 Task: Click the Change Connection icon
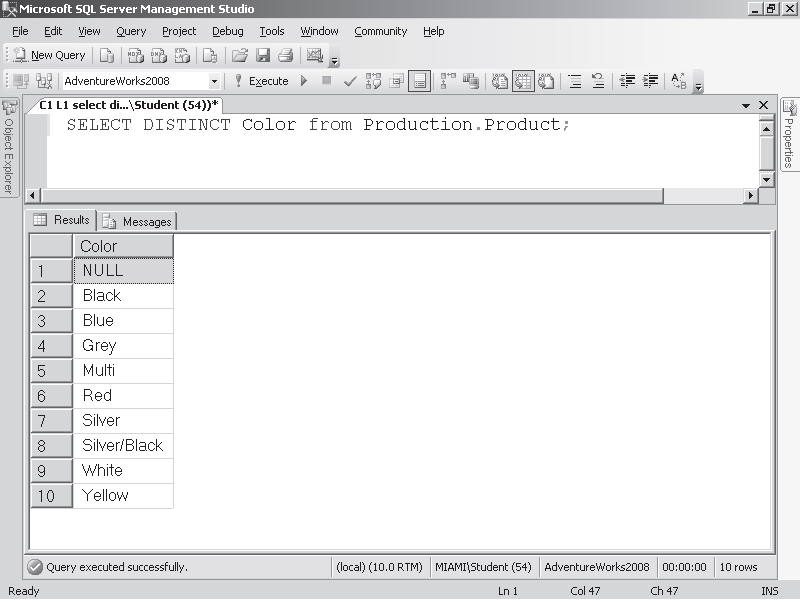pyautogui.click(x=44, y=81)
